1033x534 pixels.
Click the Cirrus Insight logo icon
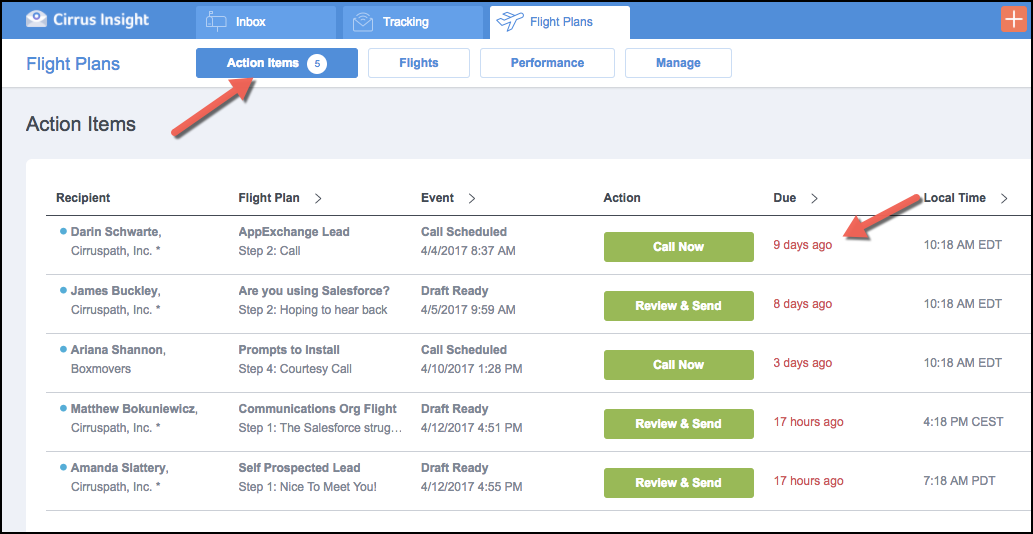(x=37, y=18)
